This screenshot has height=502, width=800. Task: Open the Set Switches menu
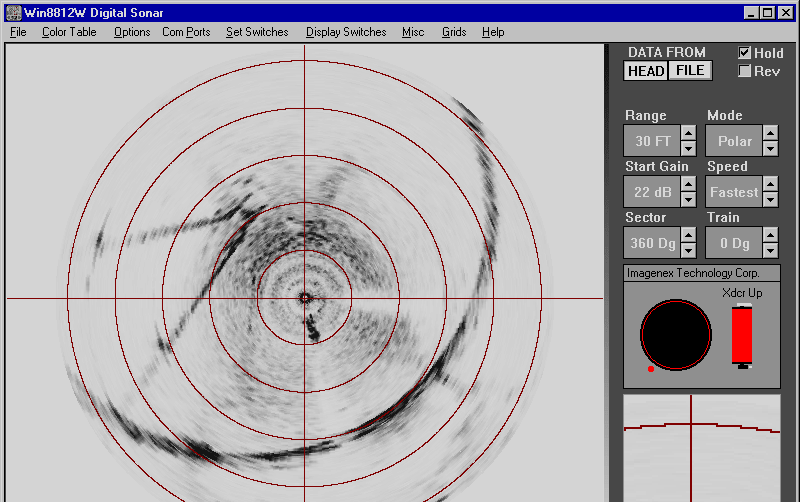pos(257,32)
